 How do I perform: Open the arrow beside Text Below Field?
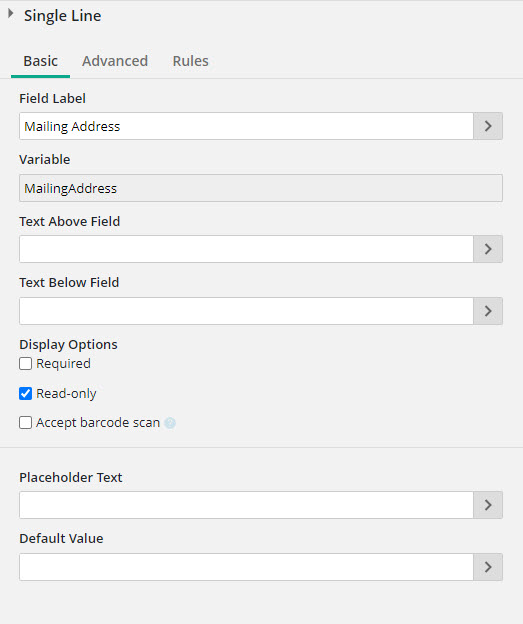click(488, 311)
